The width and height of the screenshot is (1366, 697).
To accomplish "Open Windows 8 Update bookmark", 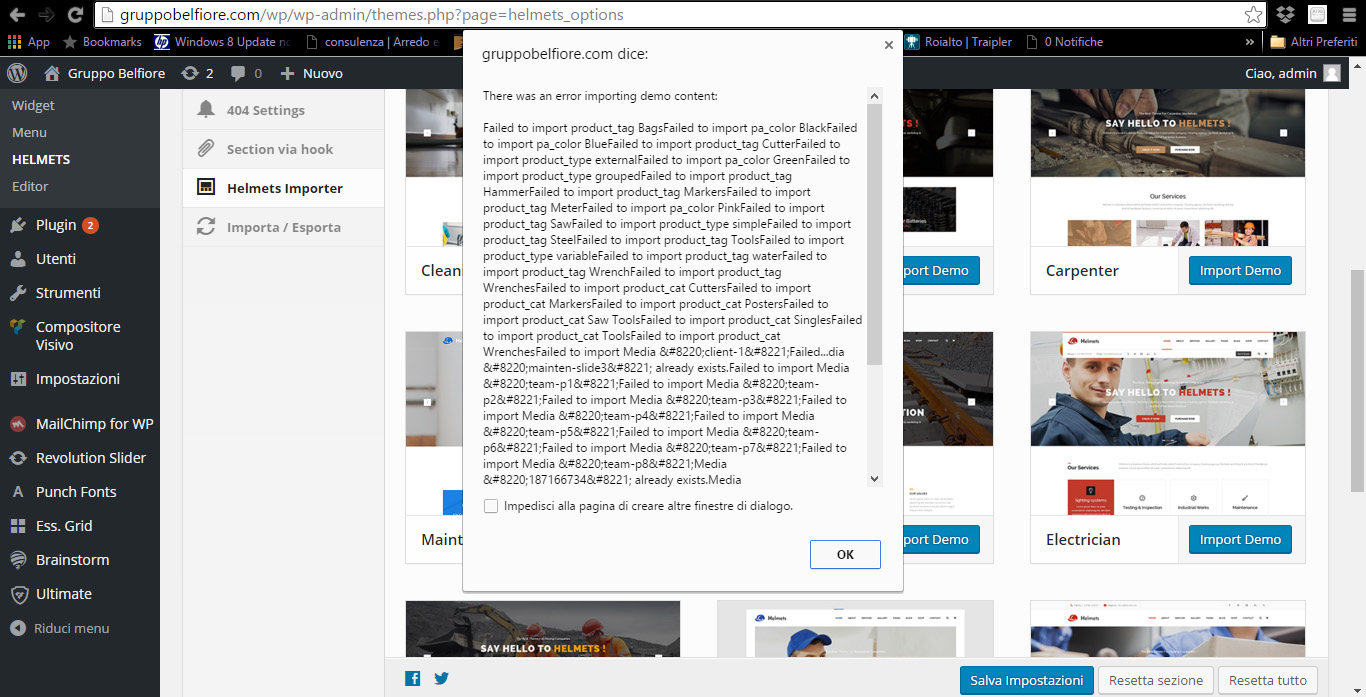I will (x=221, y=42).
